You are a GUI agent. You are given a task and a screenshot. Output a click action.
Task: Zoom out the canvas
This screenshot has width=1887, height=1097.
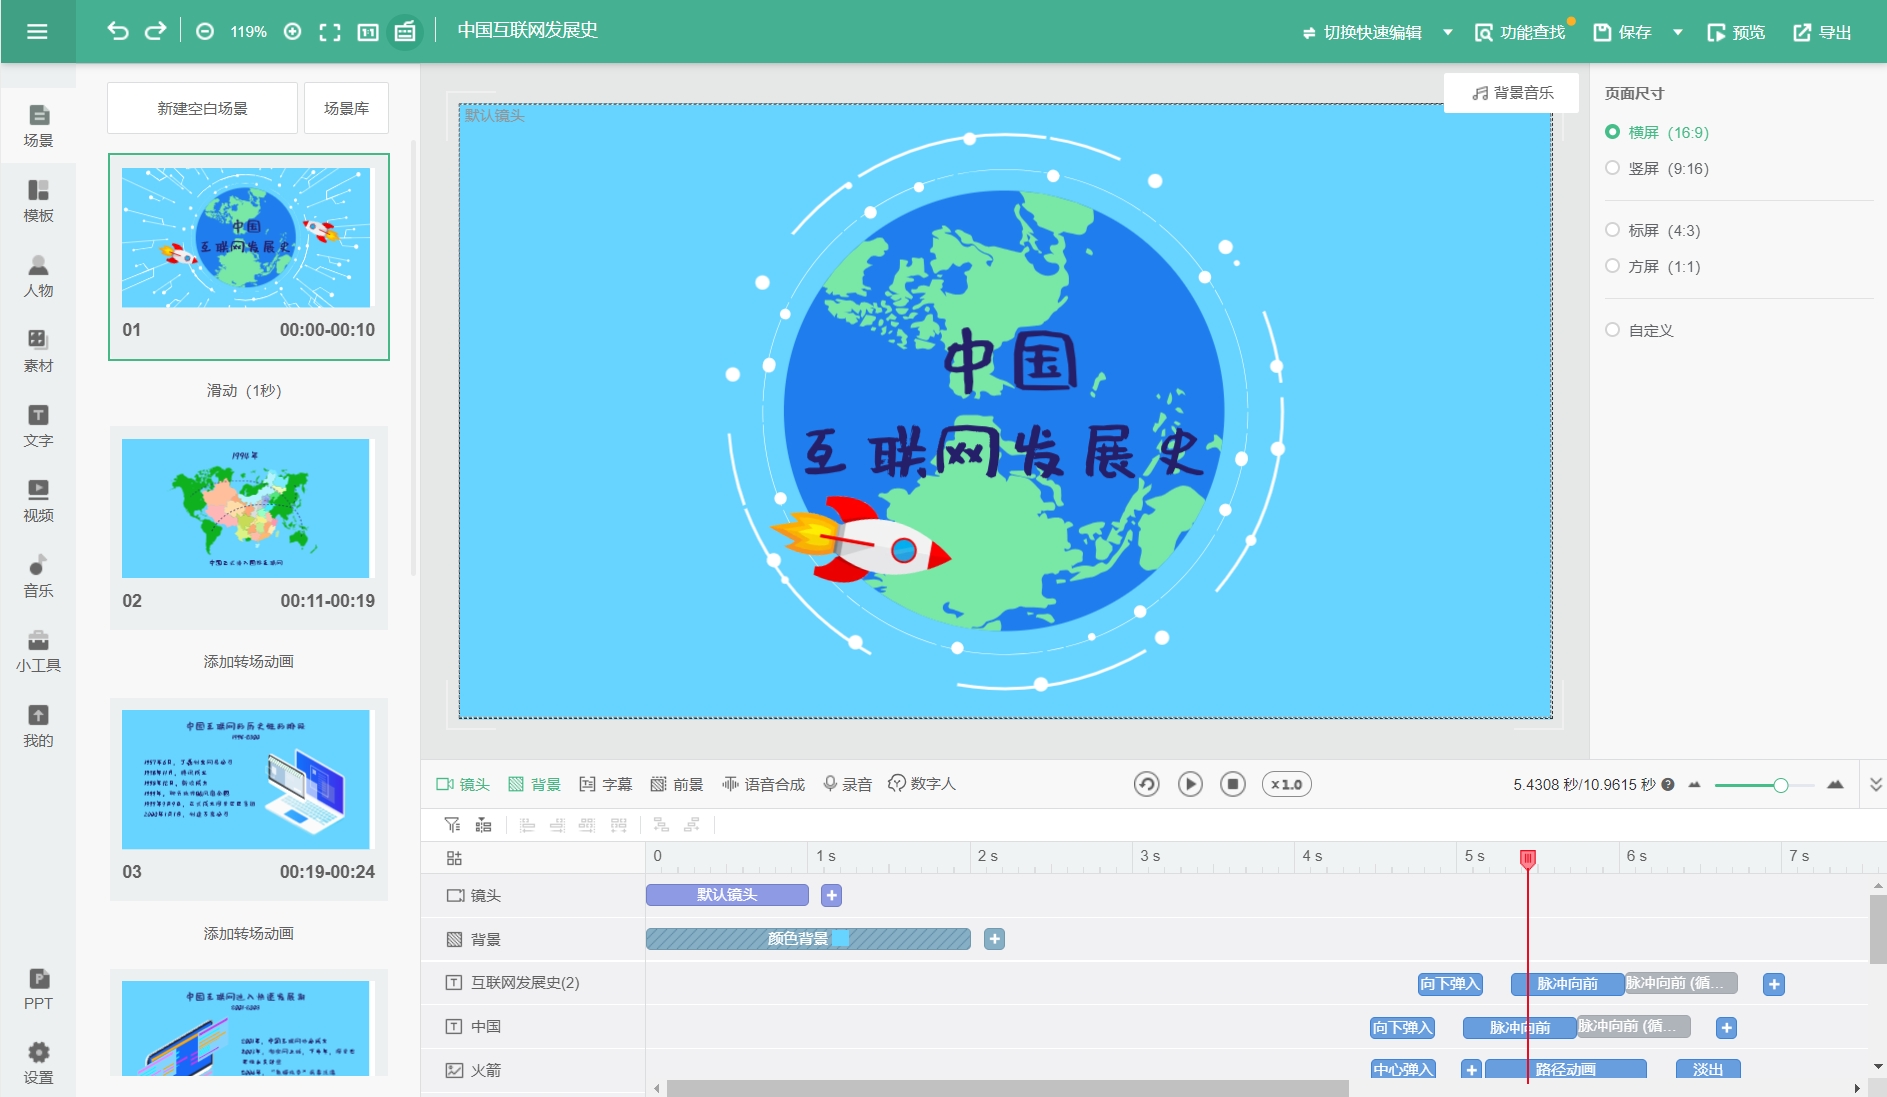205,32
